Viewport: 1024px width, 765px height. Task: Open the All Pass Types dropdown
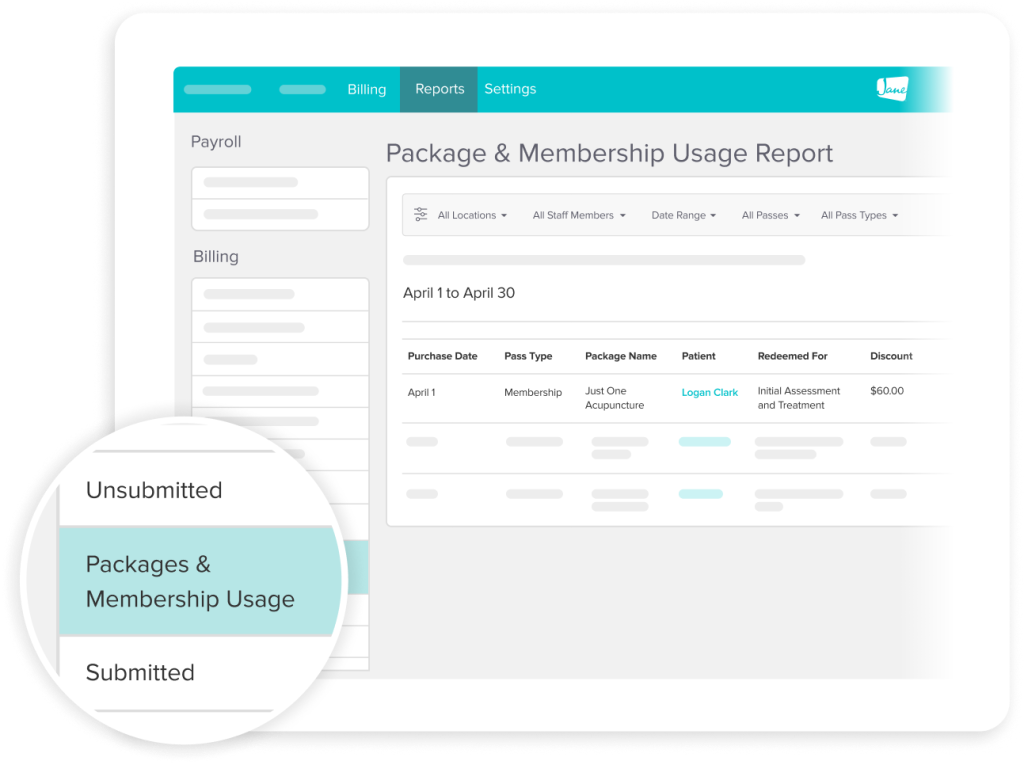coord(858,215)
